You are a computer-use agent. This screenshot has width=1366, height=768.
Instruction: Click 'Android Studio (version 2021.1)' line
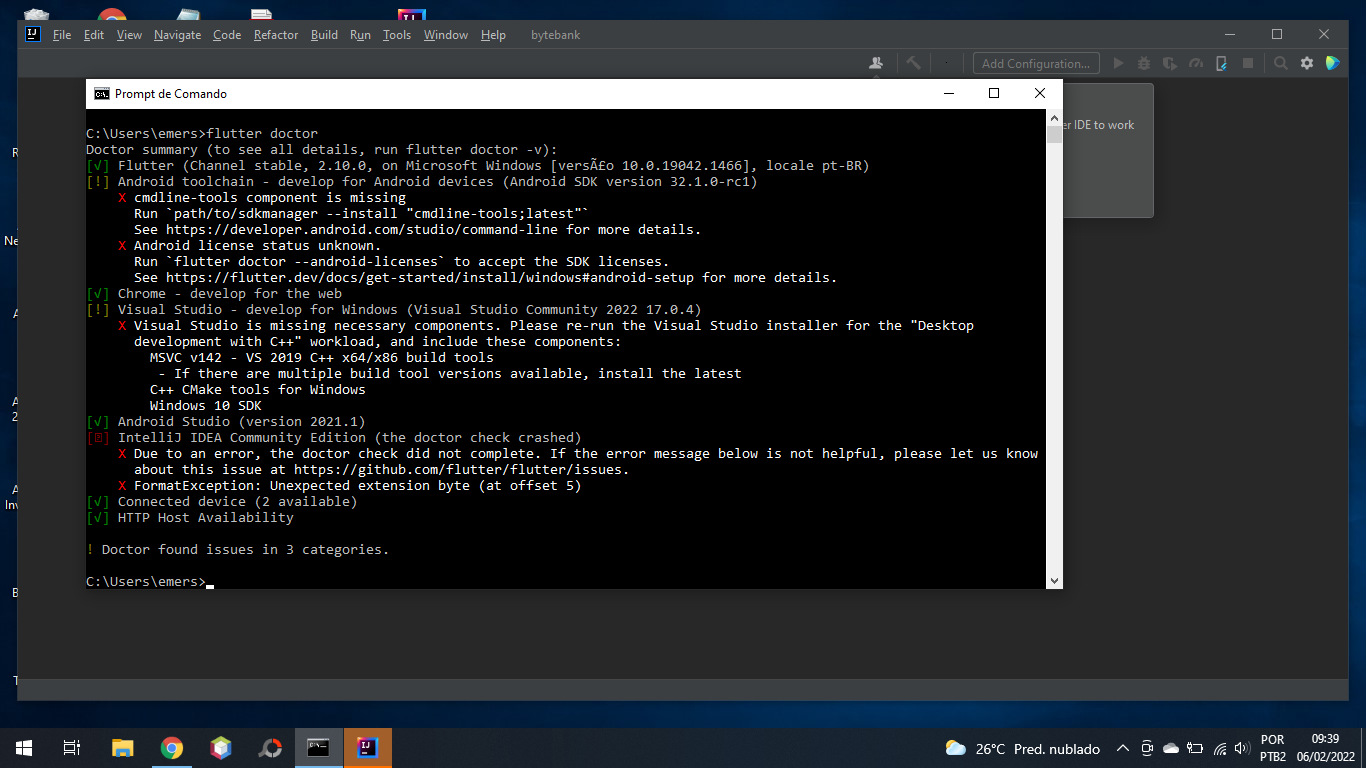[242, 421]
